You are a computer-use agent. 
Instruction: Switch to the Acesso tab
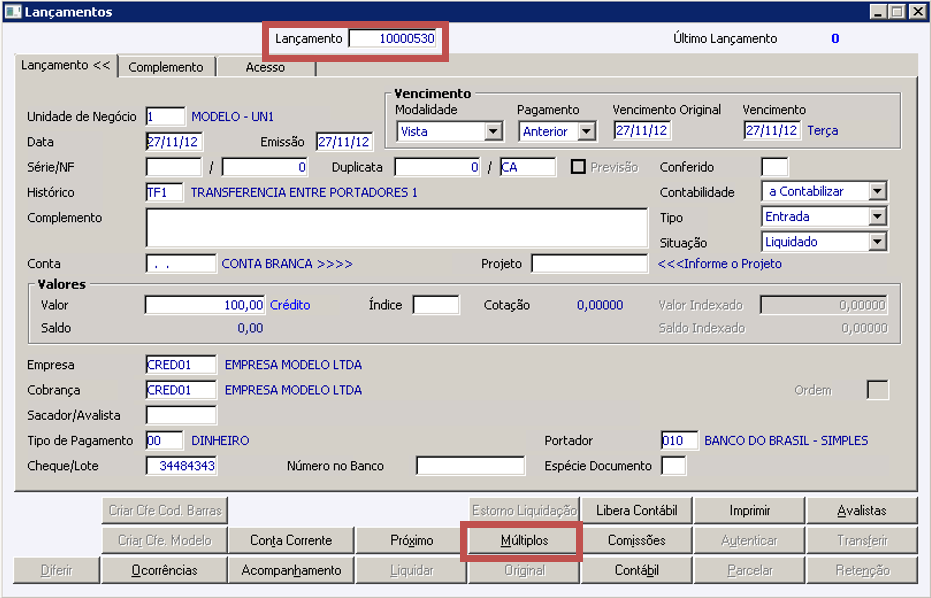[265, 67]
